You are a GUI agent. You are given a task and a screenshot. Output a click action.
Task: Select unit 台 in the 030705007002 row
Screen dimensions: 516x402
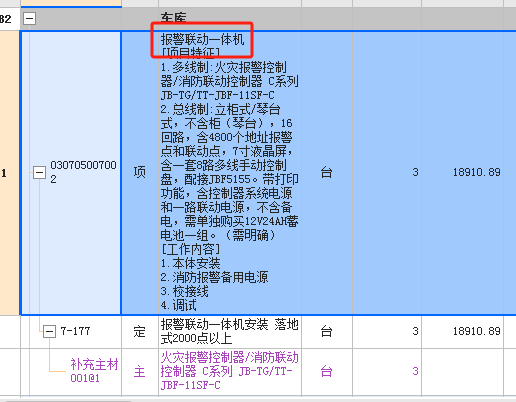click(x=327, y=173)
